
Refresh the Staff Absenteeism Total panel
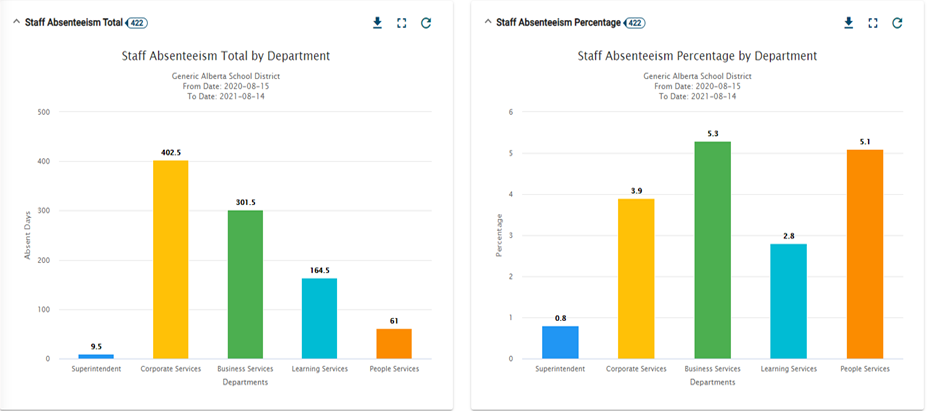tap(426, 23)
